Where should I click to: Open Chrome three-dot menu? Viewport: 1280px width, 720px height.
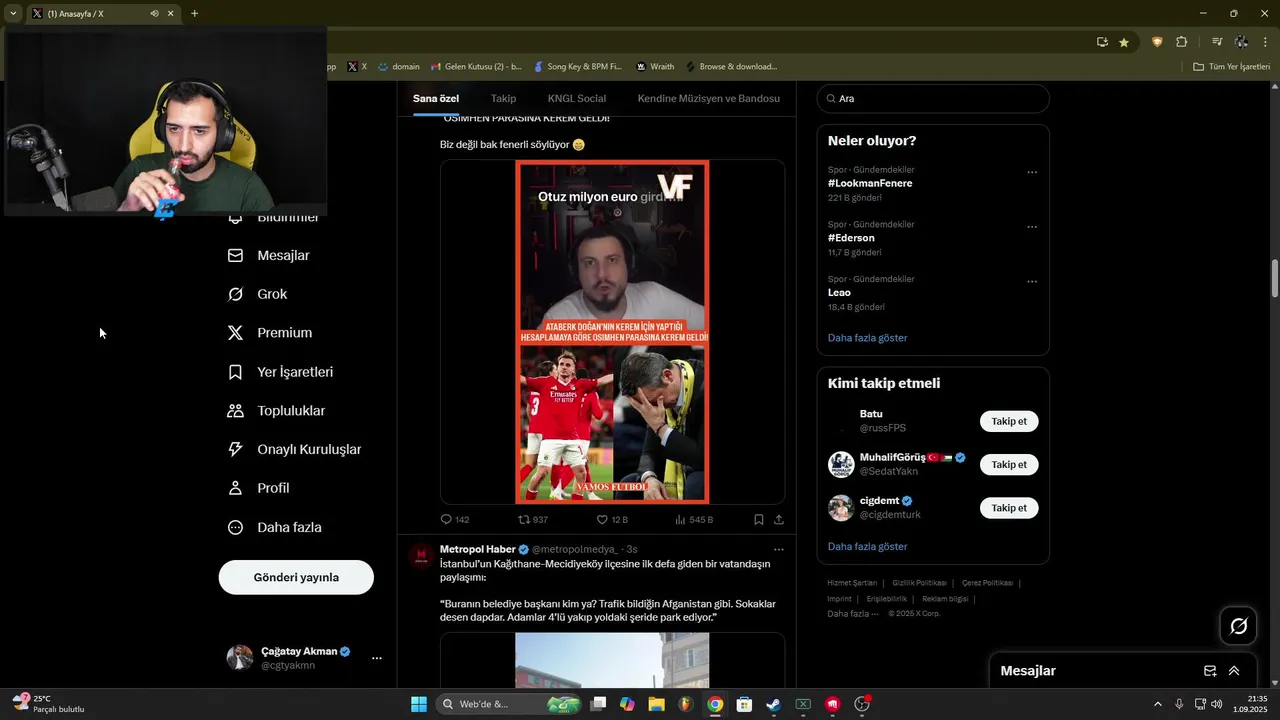(x=1265, y=42)
